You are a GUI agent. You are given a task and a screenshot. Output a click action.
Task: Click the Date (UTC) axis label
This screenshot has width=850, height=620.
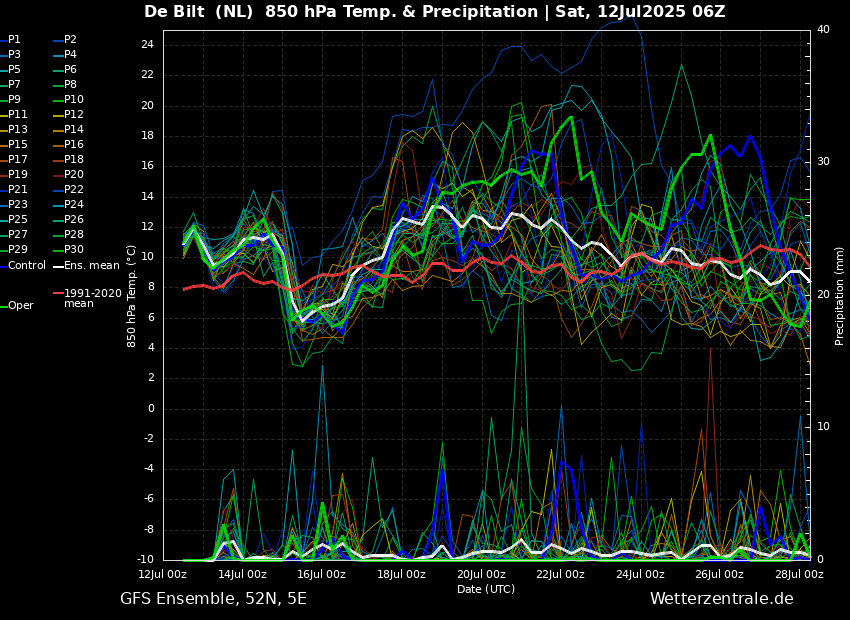click(x=486, y=590)
